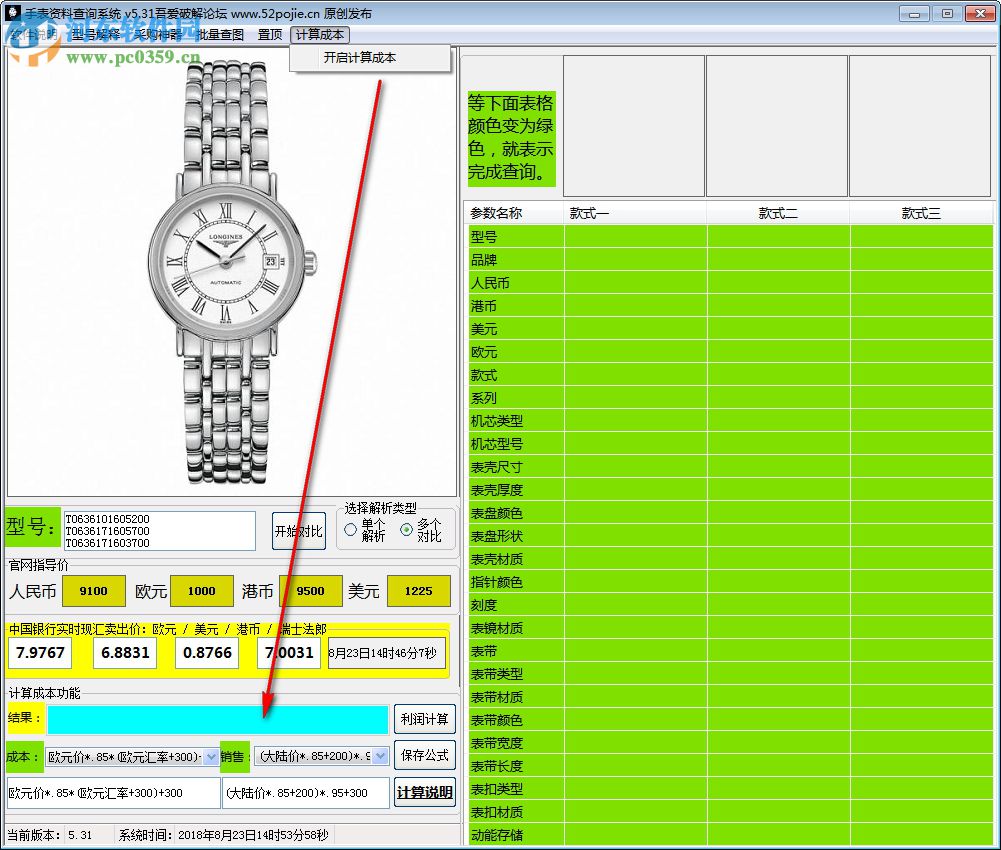Click the 美元 price field showing 1225

tap(418, 591)
